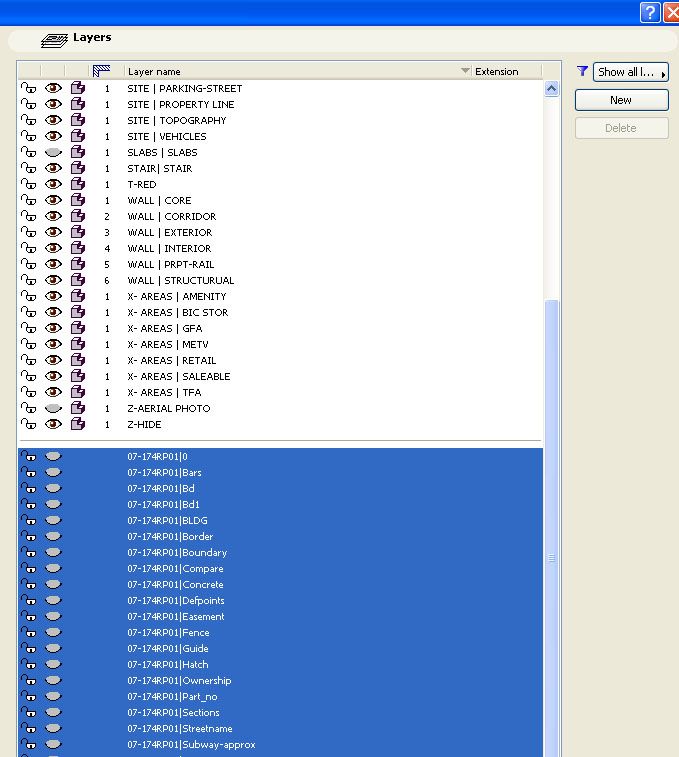Select the STAIR| STAIR layer name
The image size is (679, 757).
pyautogui.click(x=160, y=168)
